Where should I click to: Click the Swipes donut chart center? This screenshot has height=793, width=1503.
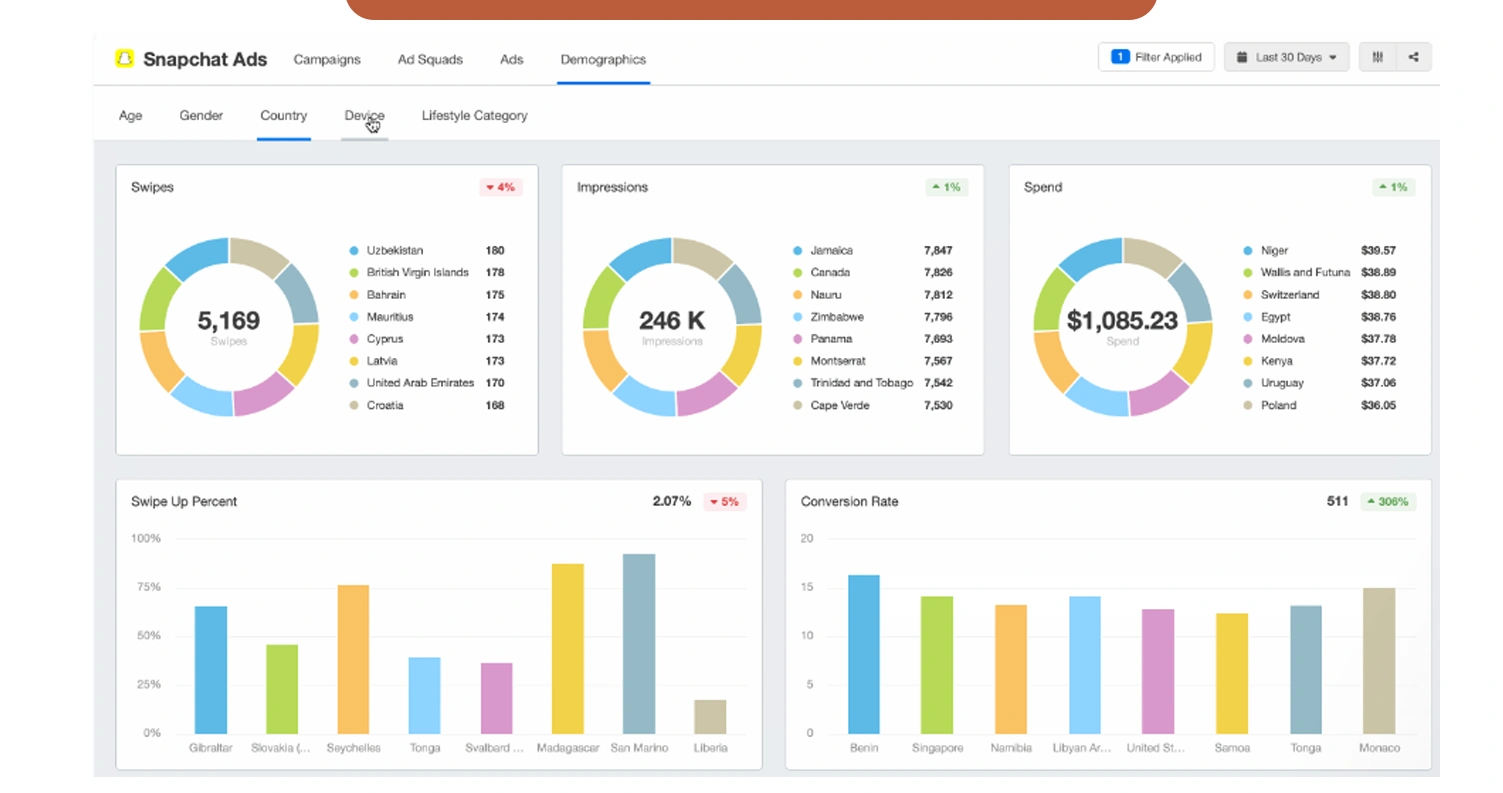tap(228, 322)
